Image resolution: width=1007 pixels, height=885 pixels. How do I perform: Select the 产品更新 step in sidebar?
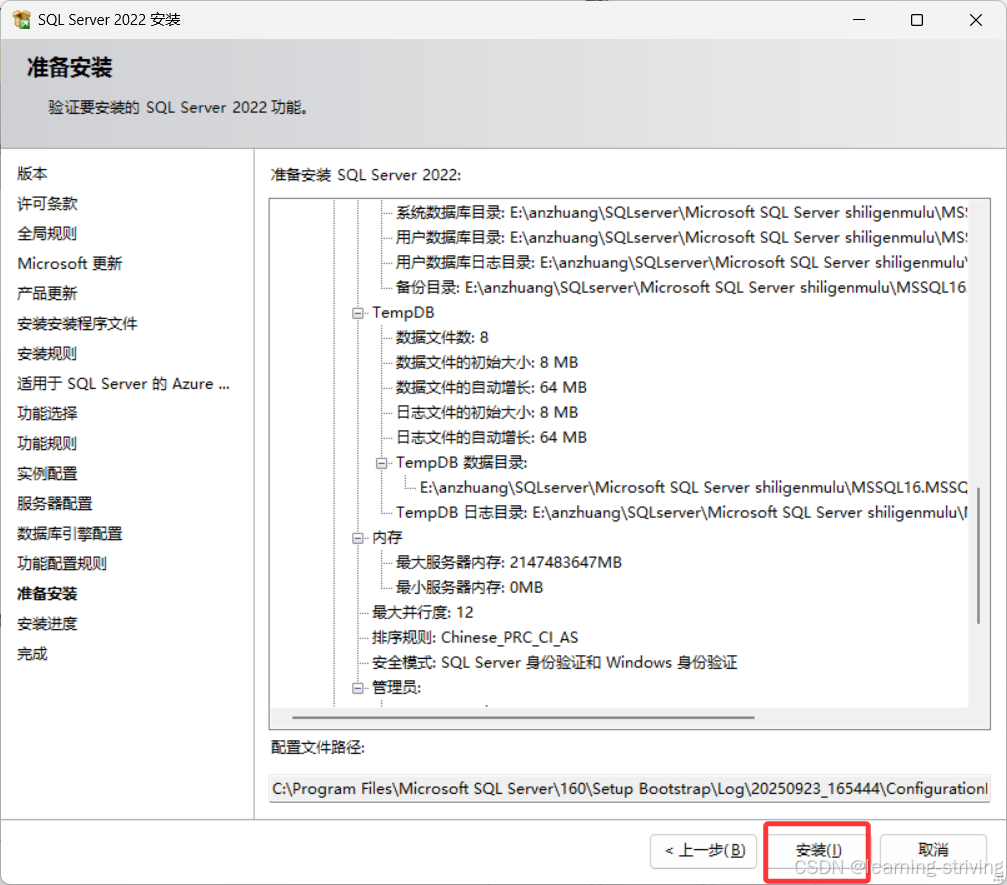click(47, 294)
